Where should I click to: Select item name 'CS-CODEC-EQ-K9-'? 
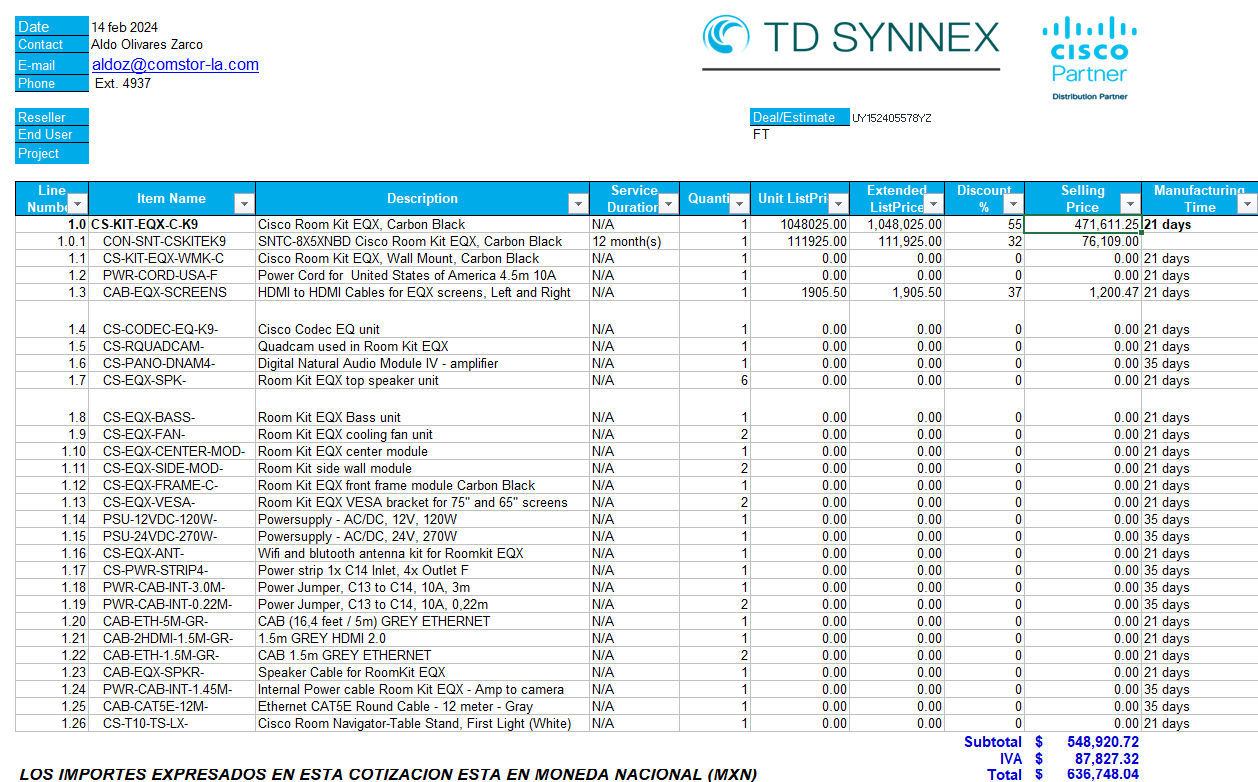(x=160, y=330)
